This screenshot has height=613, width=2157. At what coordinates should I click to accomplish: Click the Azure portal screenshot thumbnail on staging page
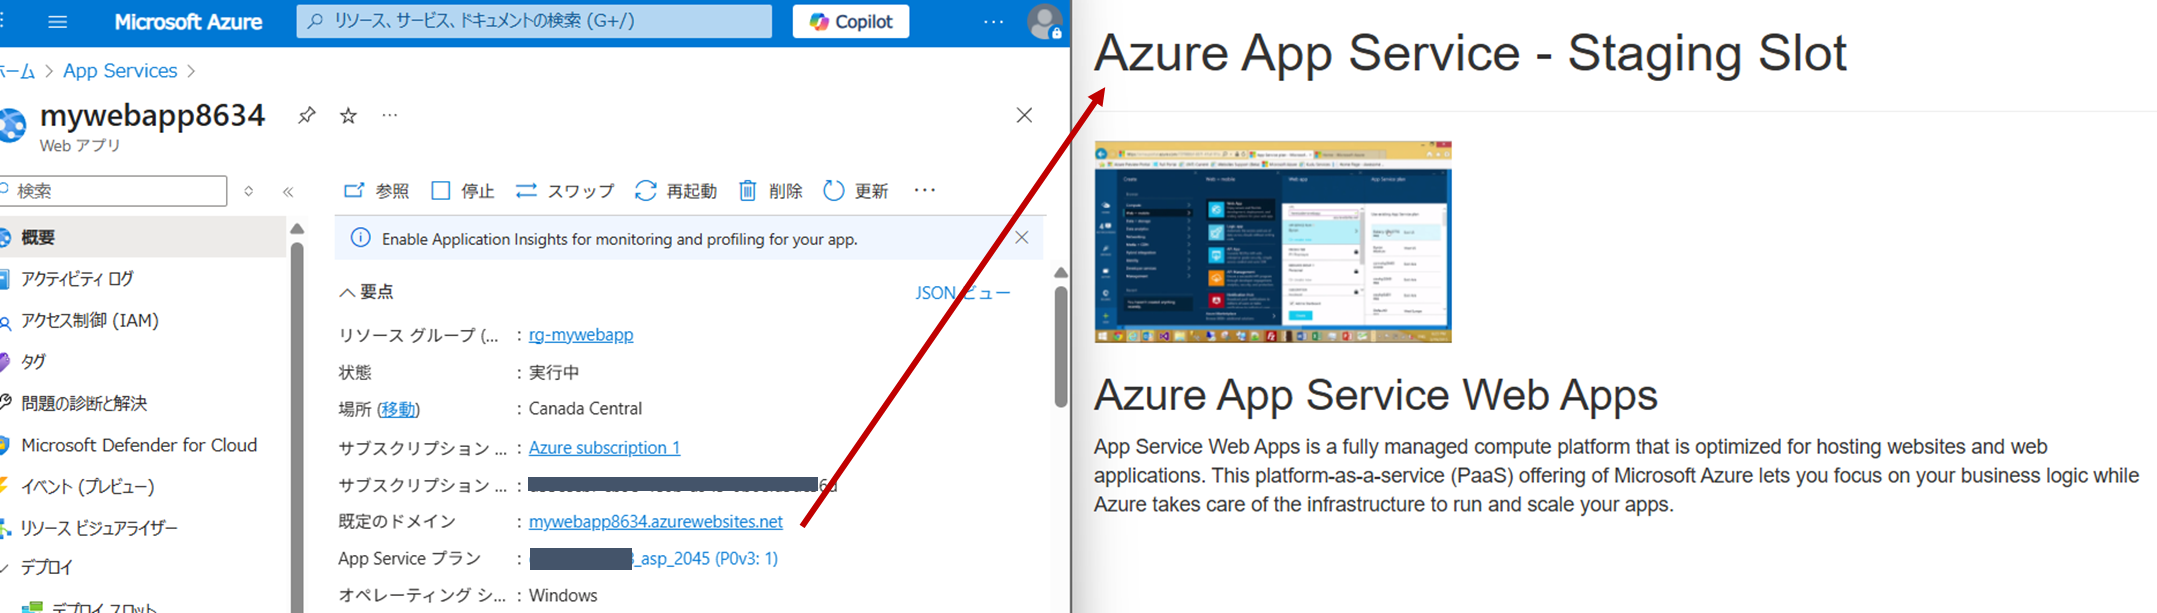click(1273, 242)
